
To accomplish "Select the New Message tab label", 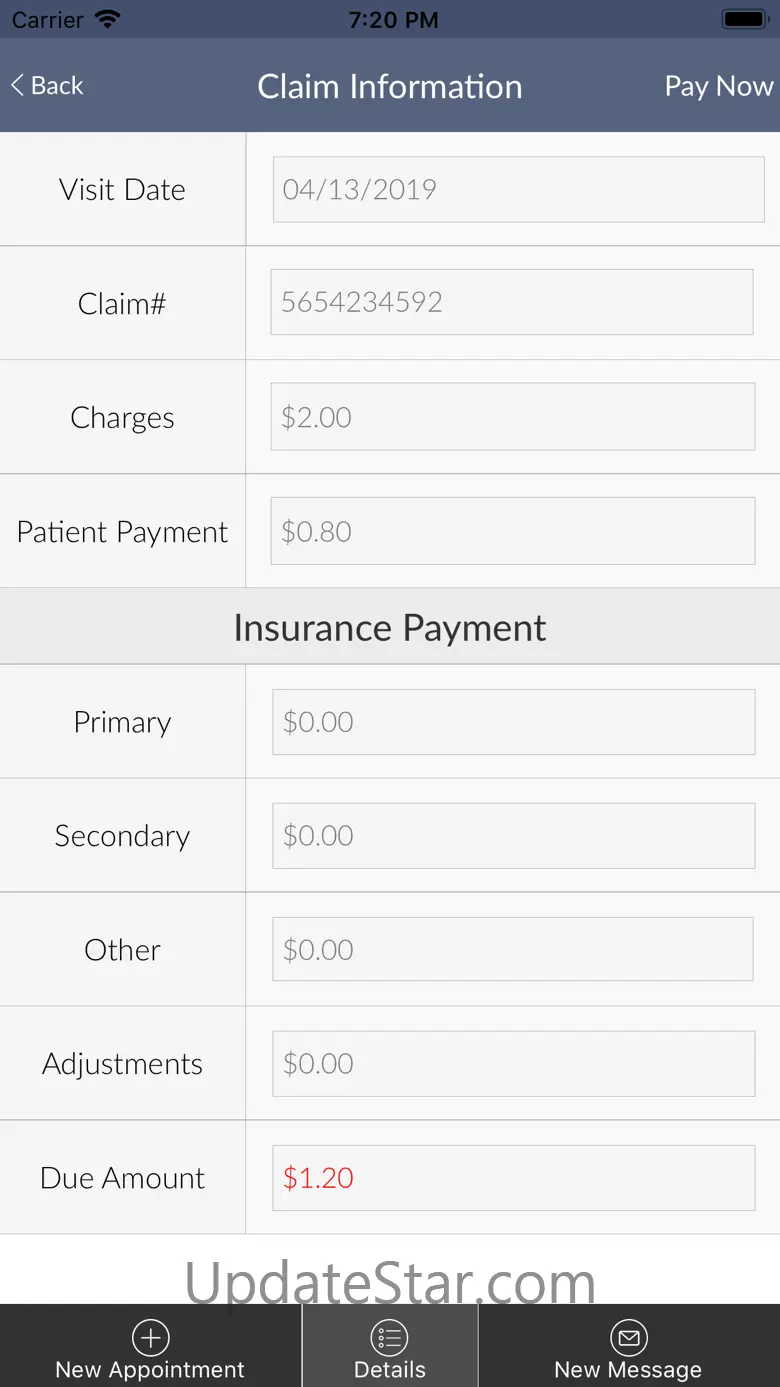I will [x=628, y=1370].
